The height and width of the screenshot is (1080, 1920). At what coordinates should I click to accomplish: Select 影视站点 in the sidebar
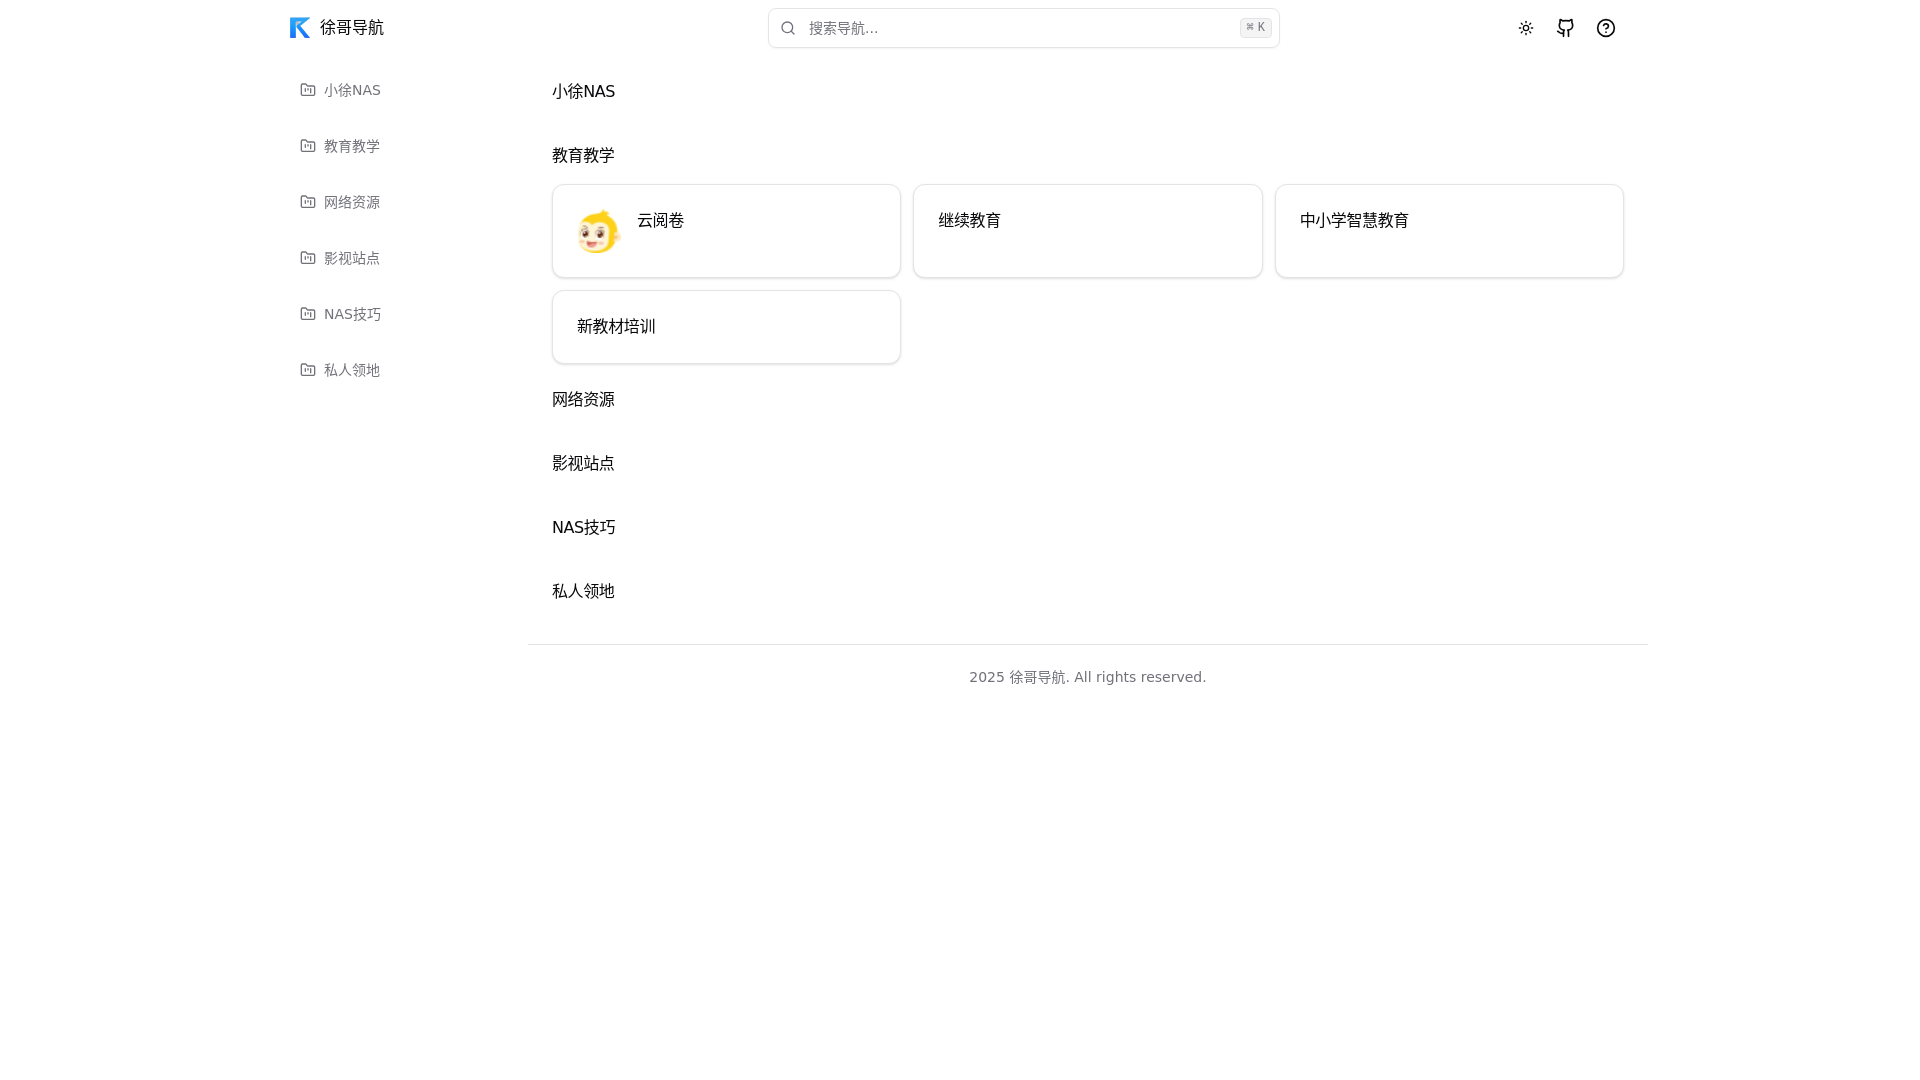pyautogui.click(x=352, y=258)
